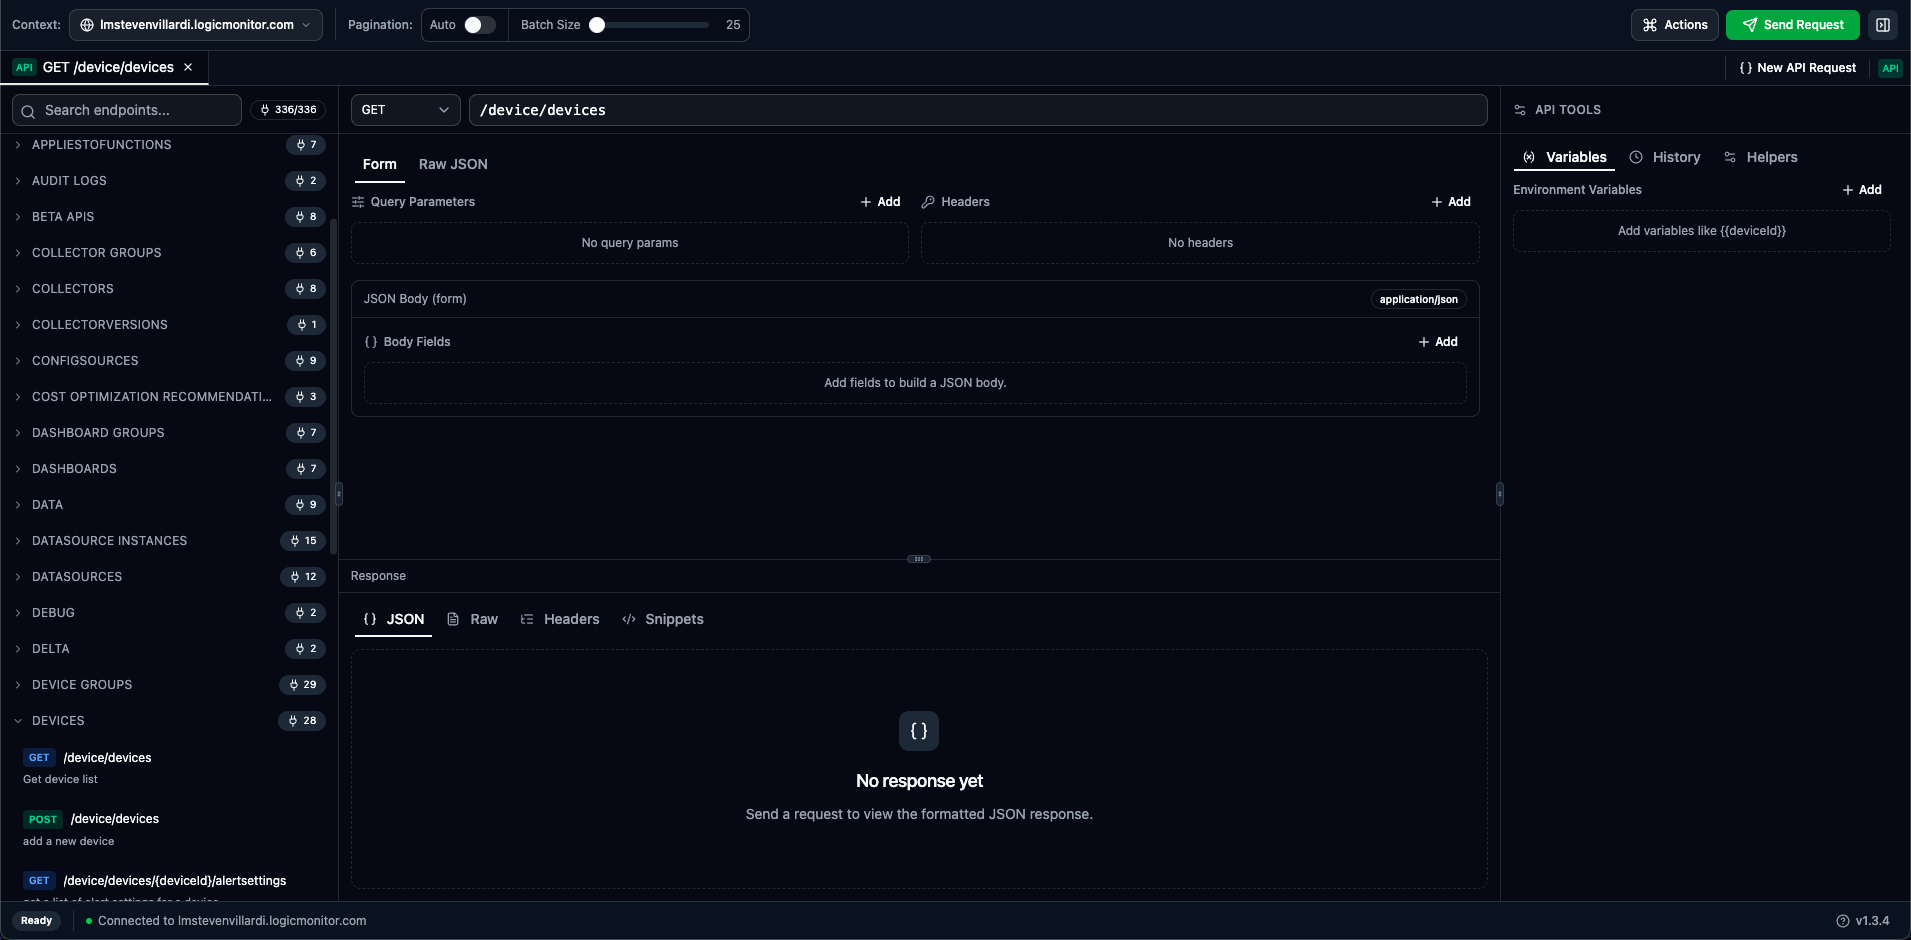Add a new environment variable
Viewport: 1911px width, 940px height.
click(x=1862, y=189)
